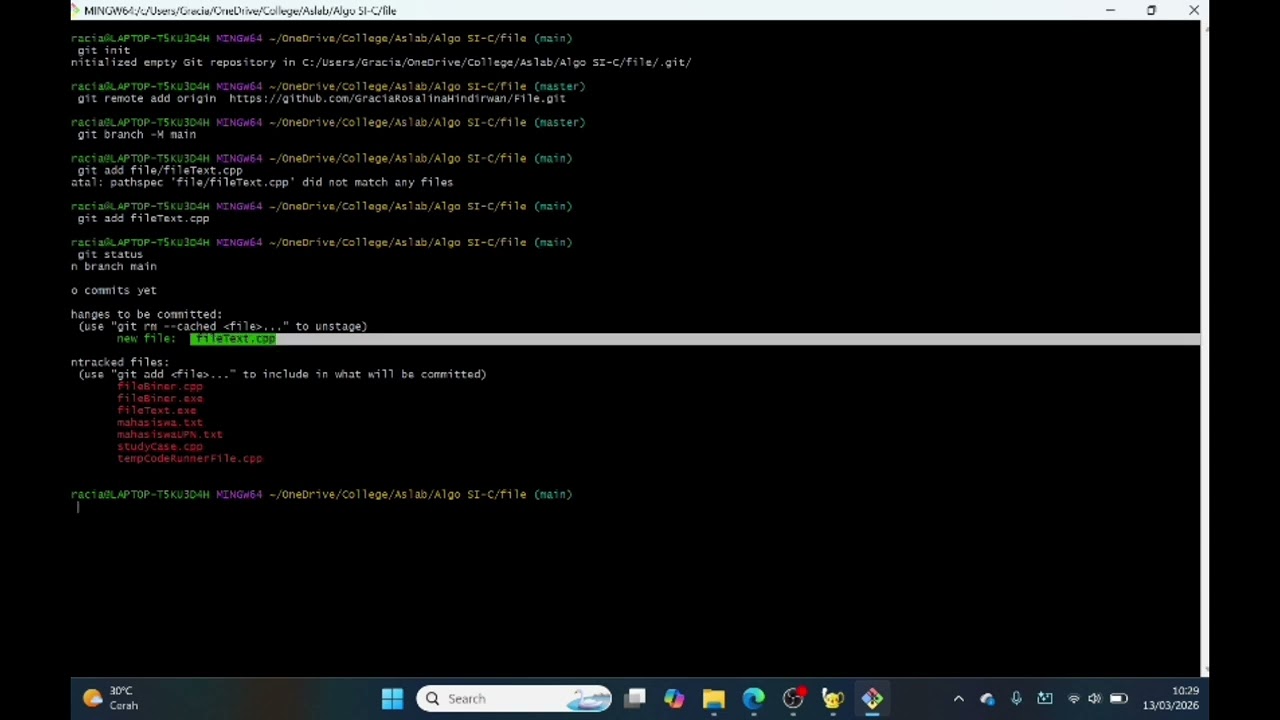Image resolution: width=1280 pixels, height=720 pixels.
Task: Launch Copilot from the taskbar
Action: pos(674,698)
